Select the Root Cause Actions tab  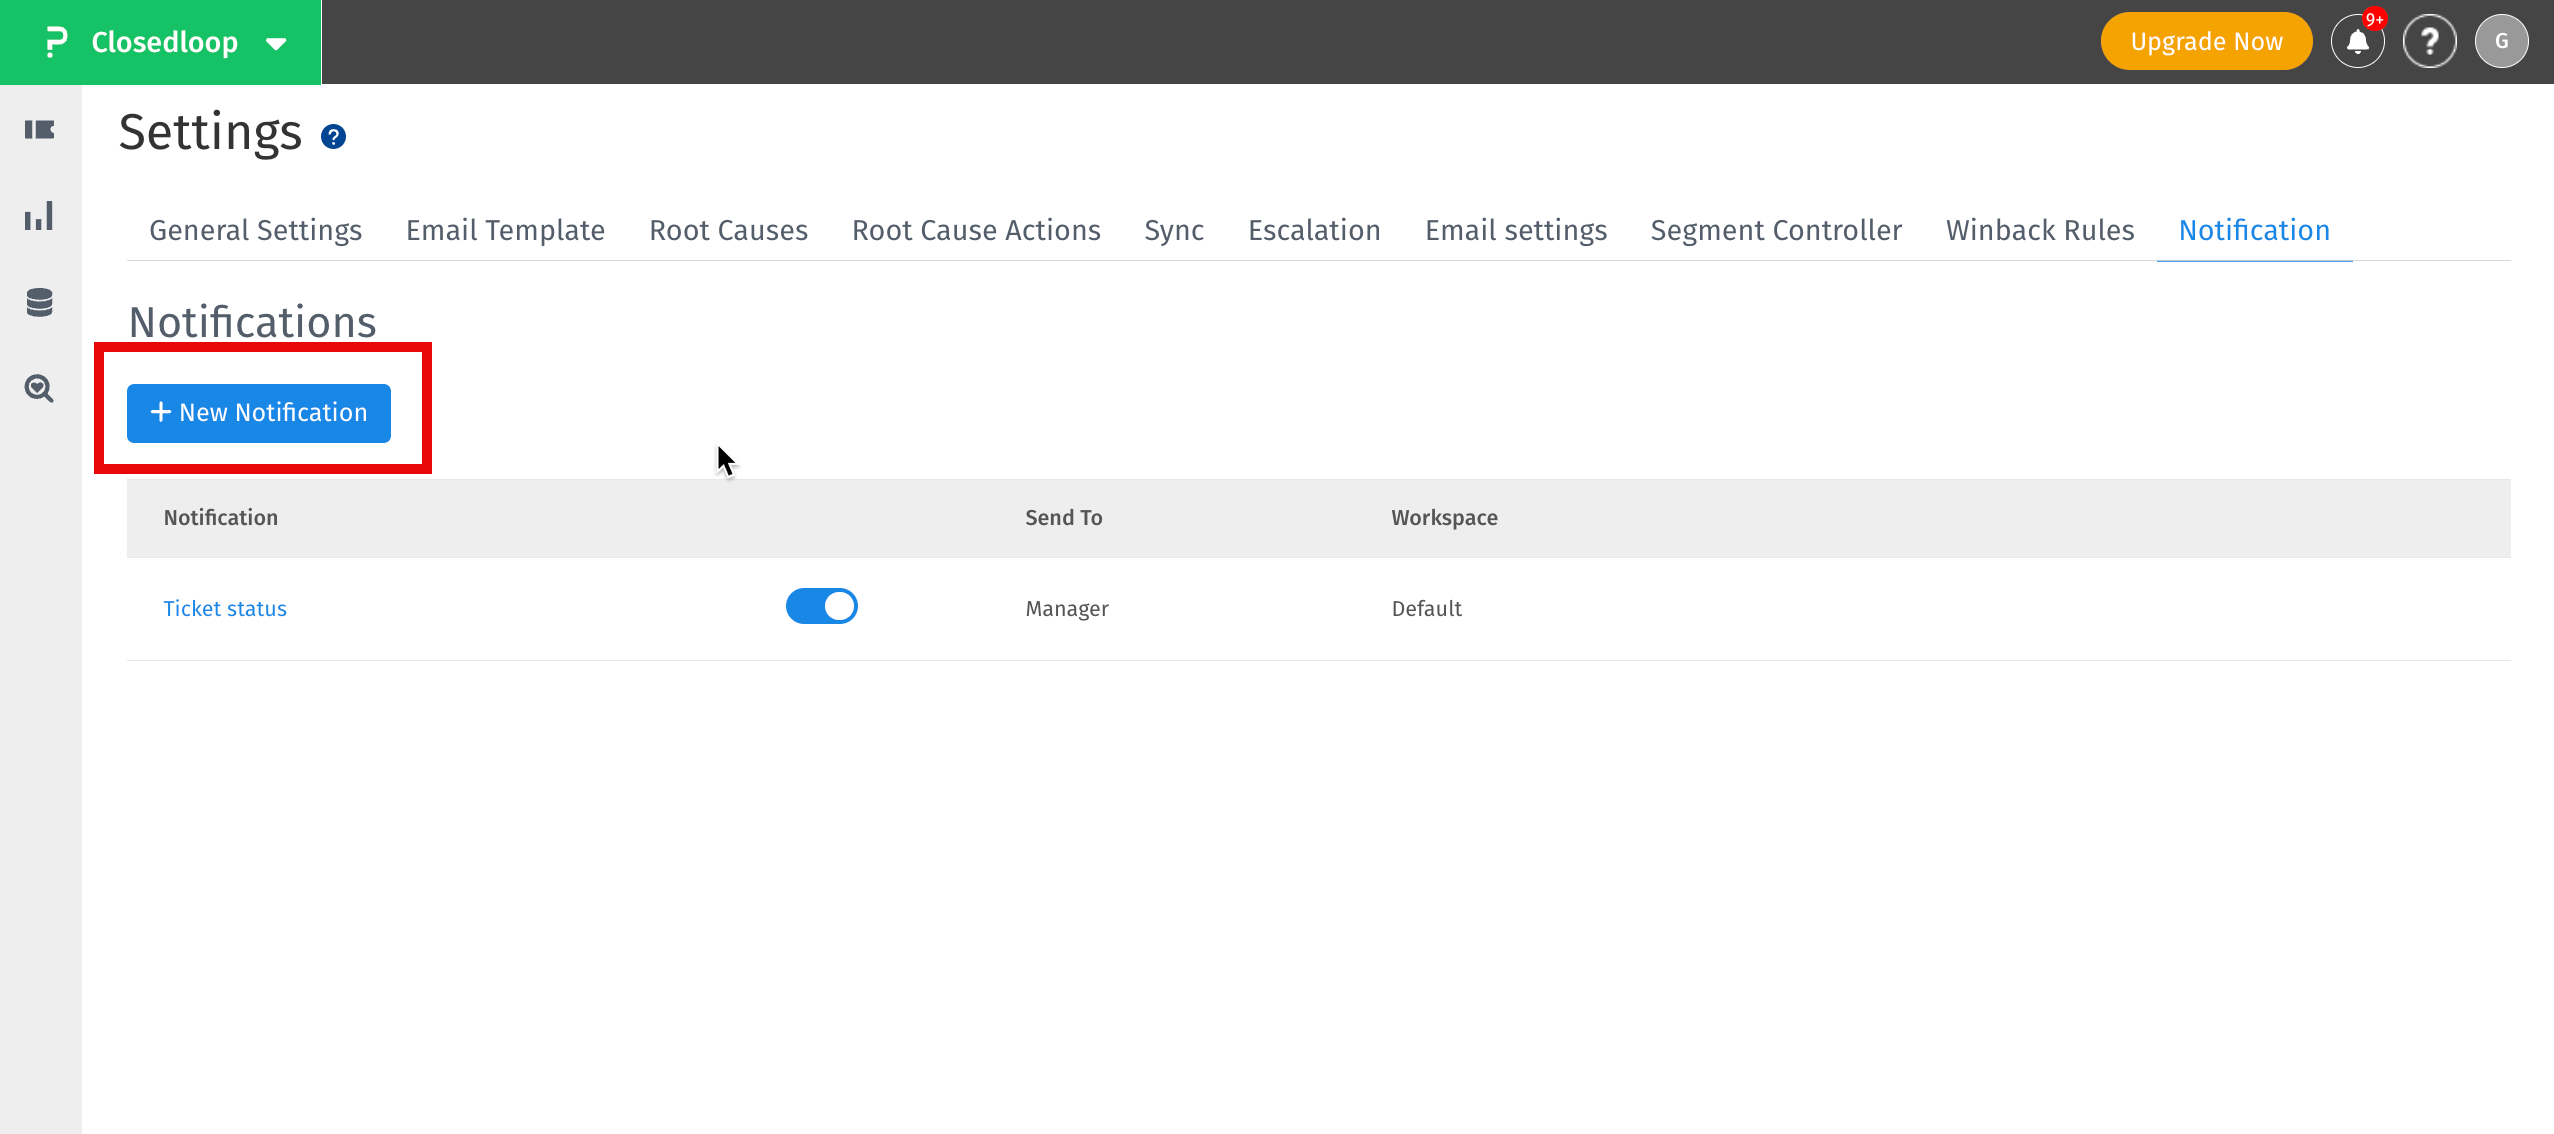click(975, 230)
